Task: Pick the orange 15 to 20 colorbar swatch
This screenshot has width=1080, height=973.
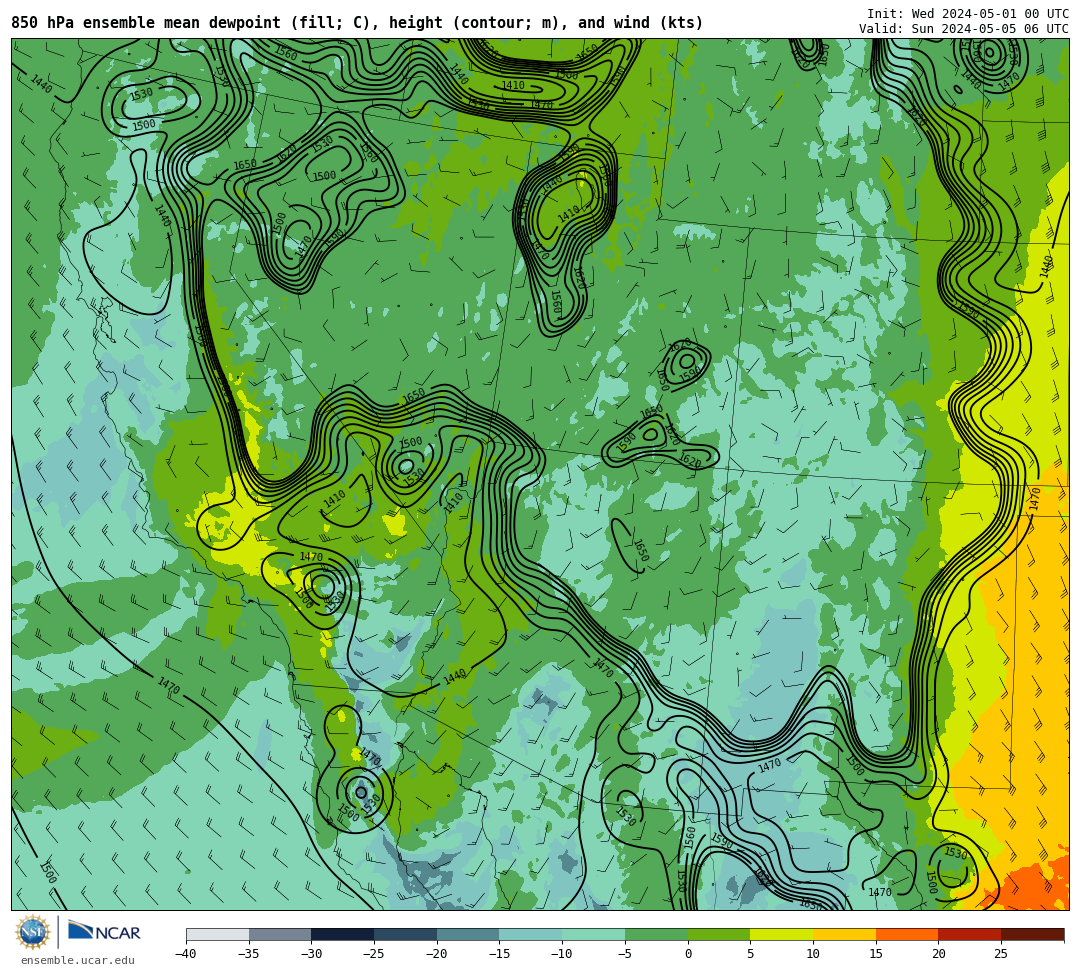Action: pyautogui.click(x=907, y=934)
